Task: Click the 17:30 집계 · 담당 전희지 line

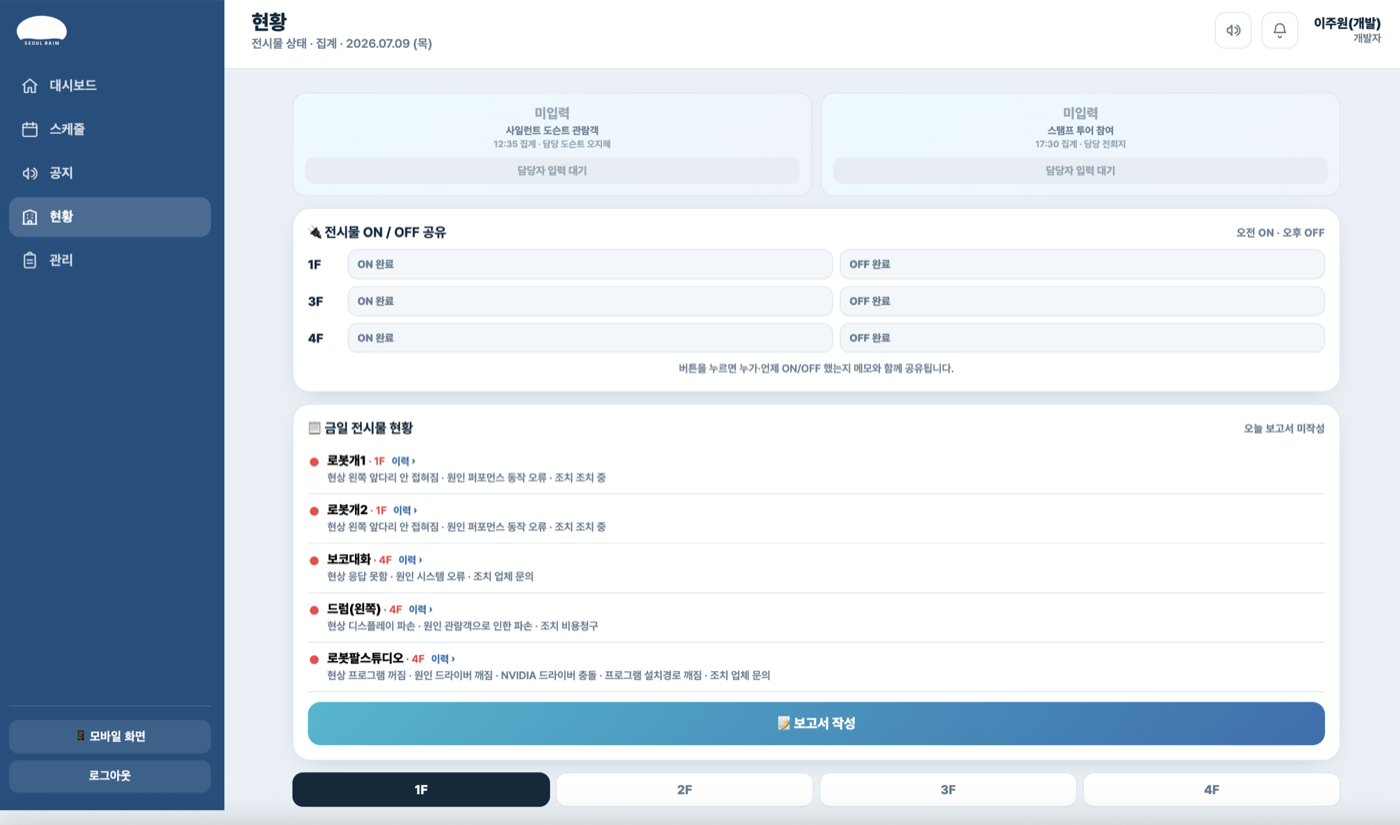Action: 1081,145
